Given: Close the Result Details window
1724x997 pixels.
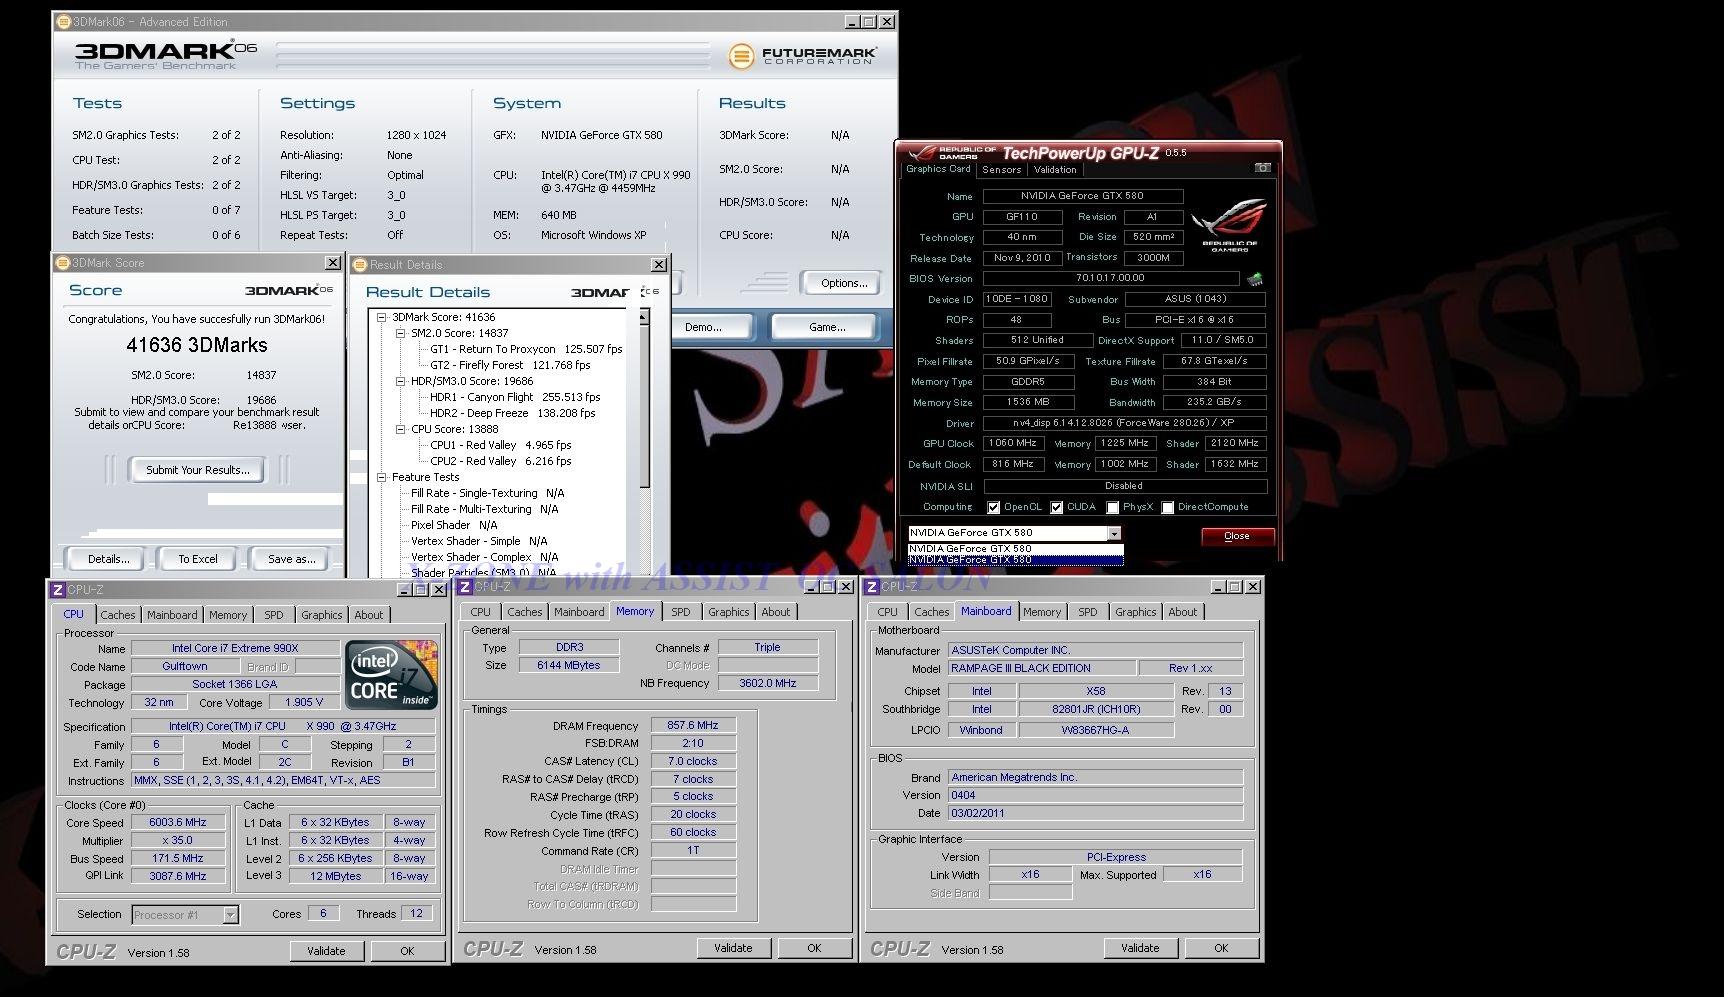Looking at the screenshot, I should point(658,264).
